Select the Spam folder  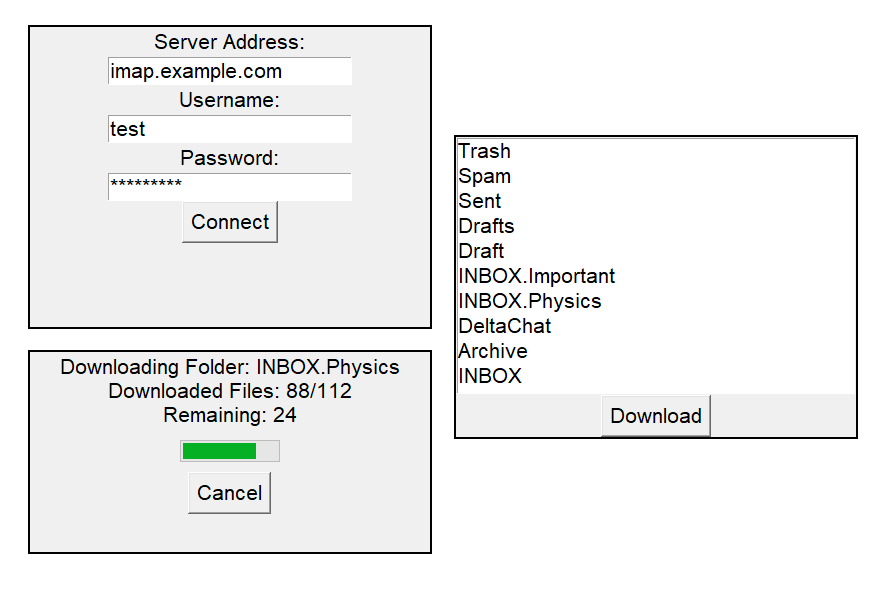484,176
